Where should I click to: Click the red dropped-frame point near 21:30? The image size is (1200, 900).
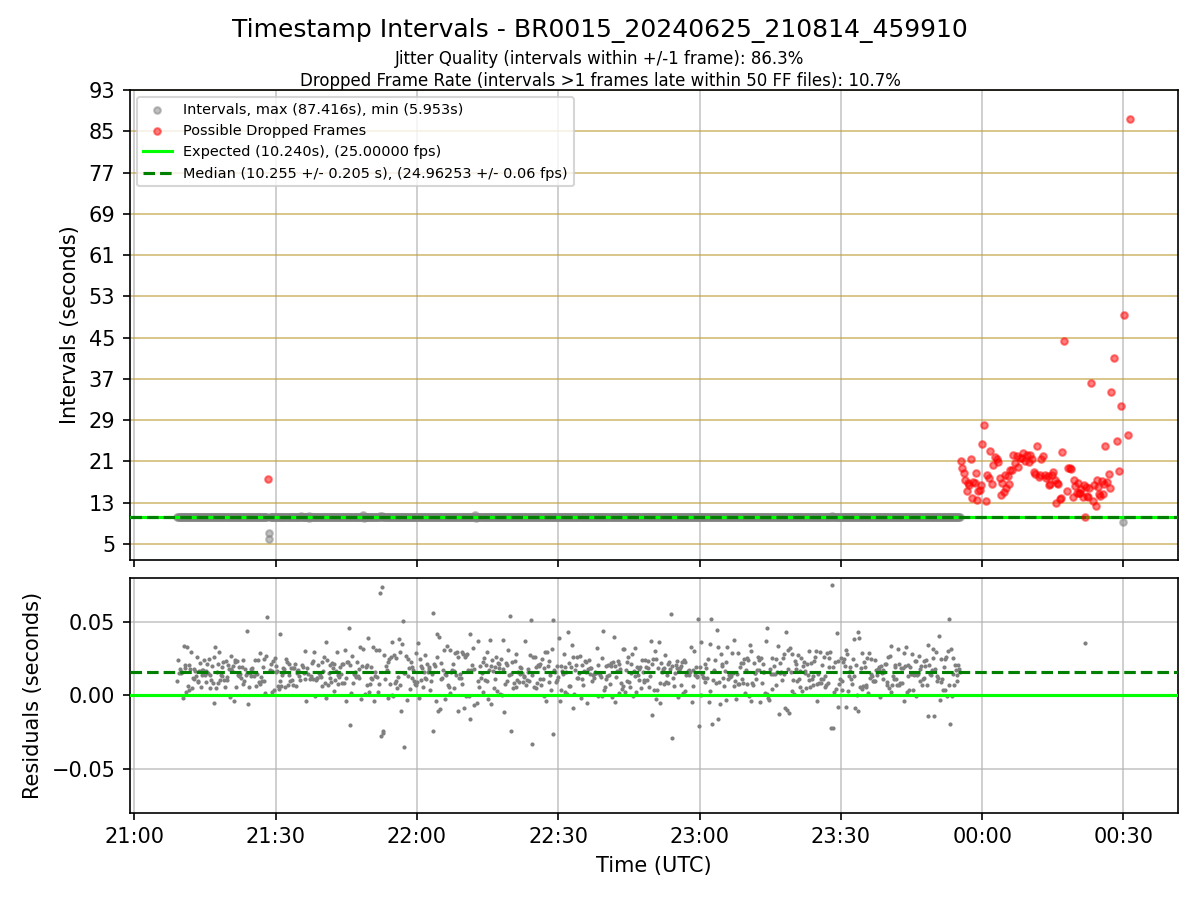pyautogui.click(x=268, y=479)
